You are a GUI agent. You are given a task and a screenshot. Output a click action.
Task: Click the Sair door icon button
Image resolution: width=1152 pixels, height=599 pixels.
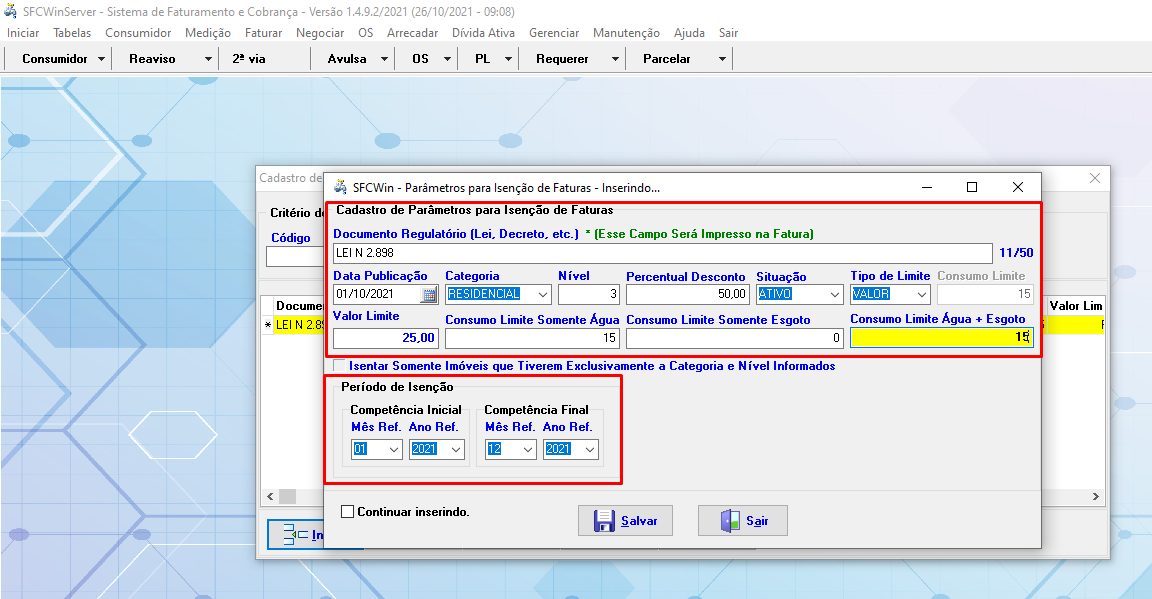[742, 521]
